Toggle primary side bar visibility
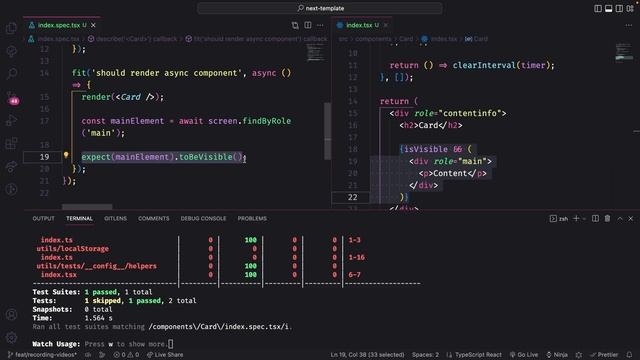Image resolution: width=640 pixels, height=360 pixels. point(598,8)
